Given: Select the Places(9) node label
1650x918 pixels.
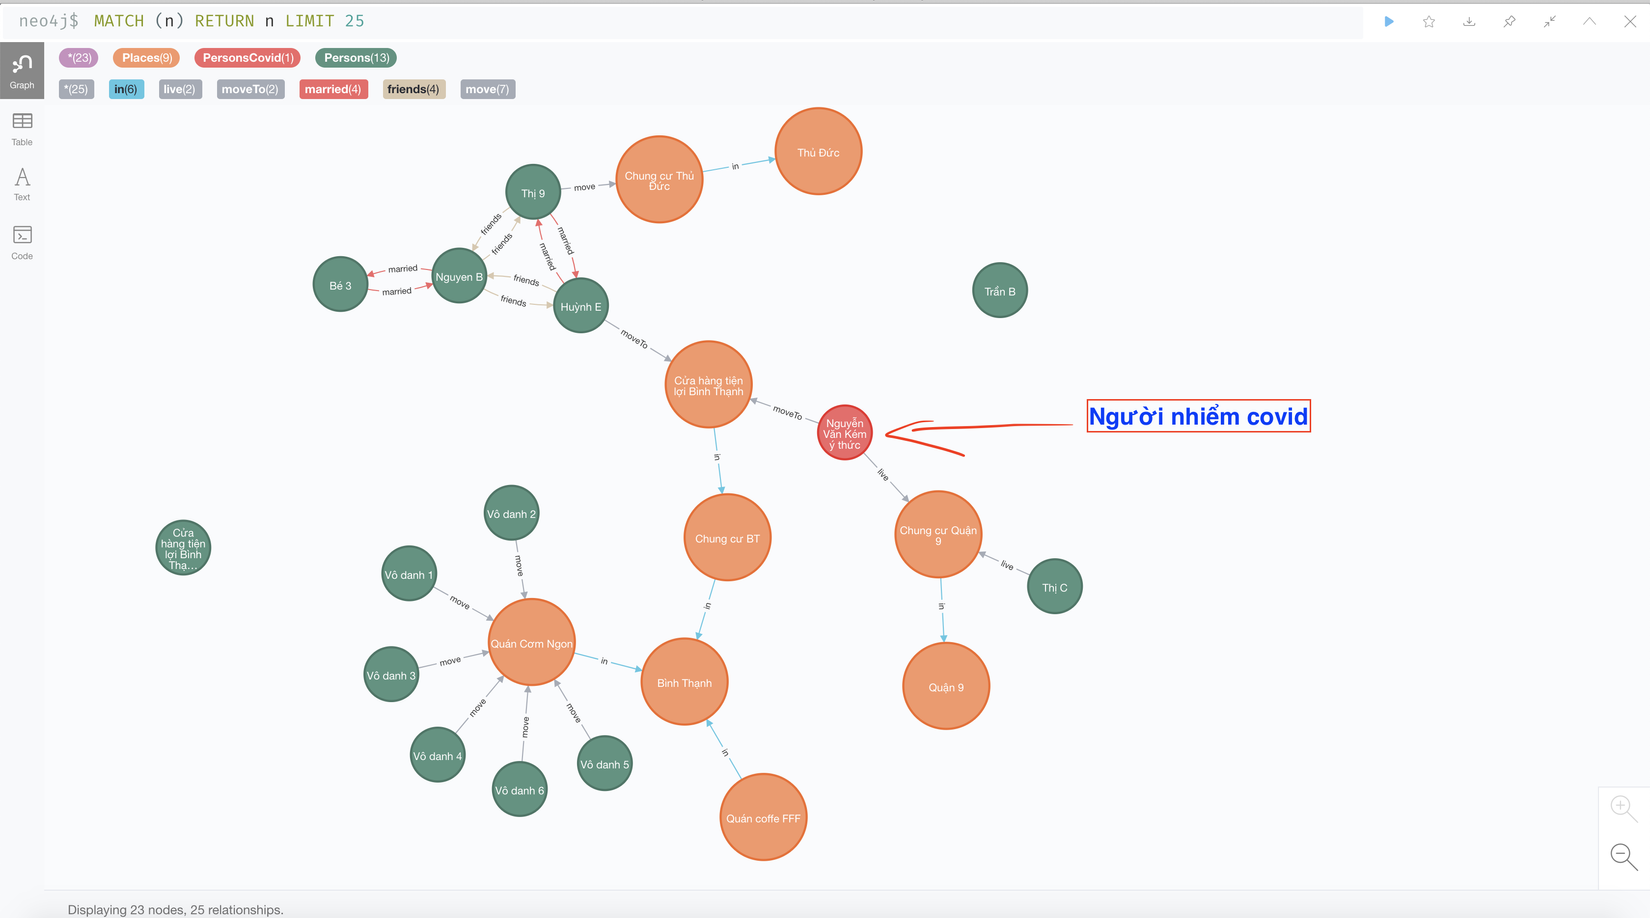Looking at the screenshot, I should tap(147, 58).
